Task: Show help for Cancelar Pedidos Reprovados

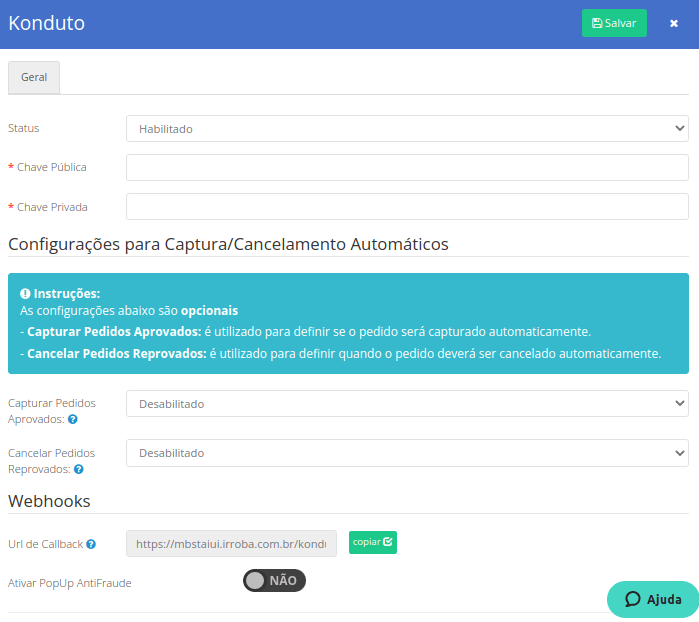Action: pos(78,470)
